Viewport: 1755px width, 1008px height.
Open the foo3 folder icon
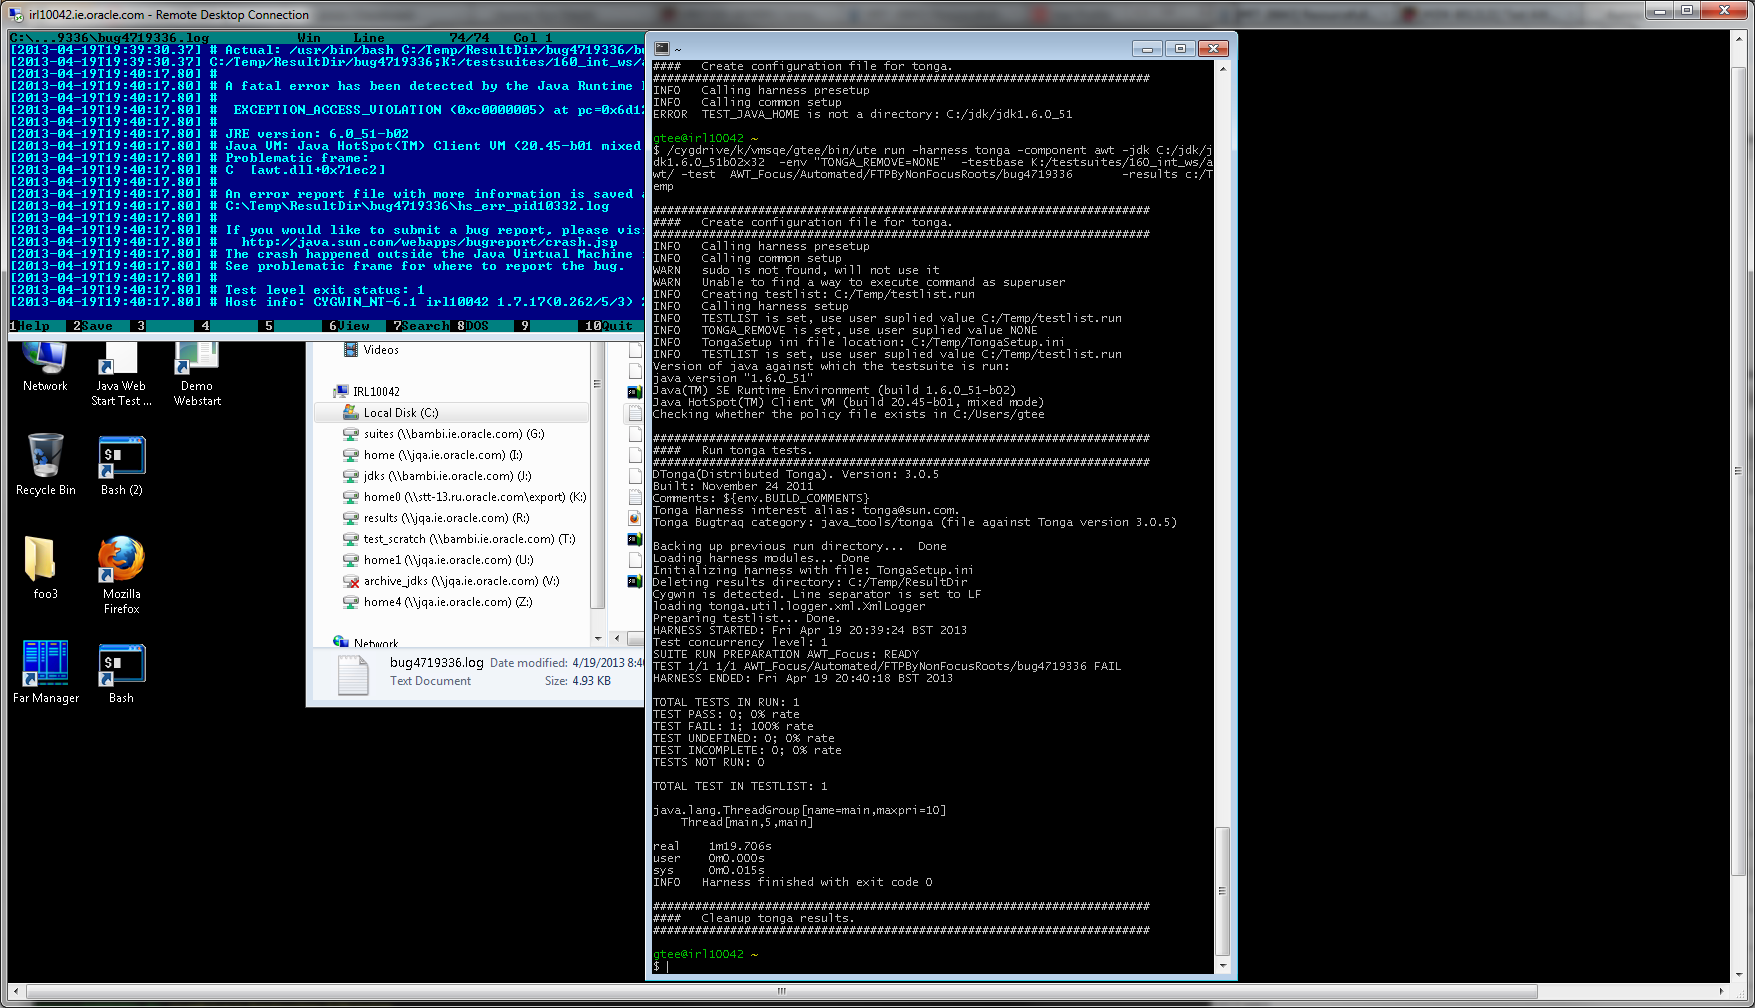45,561
